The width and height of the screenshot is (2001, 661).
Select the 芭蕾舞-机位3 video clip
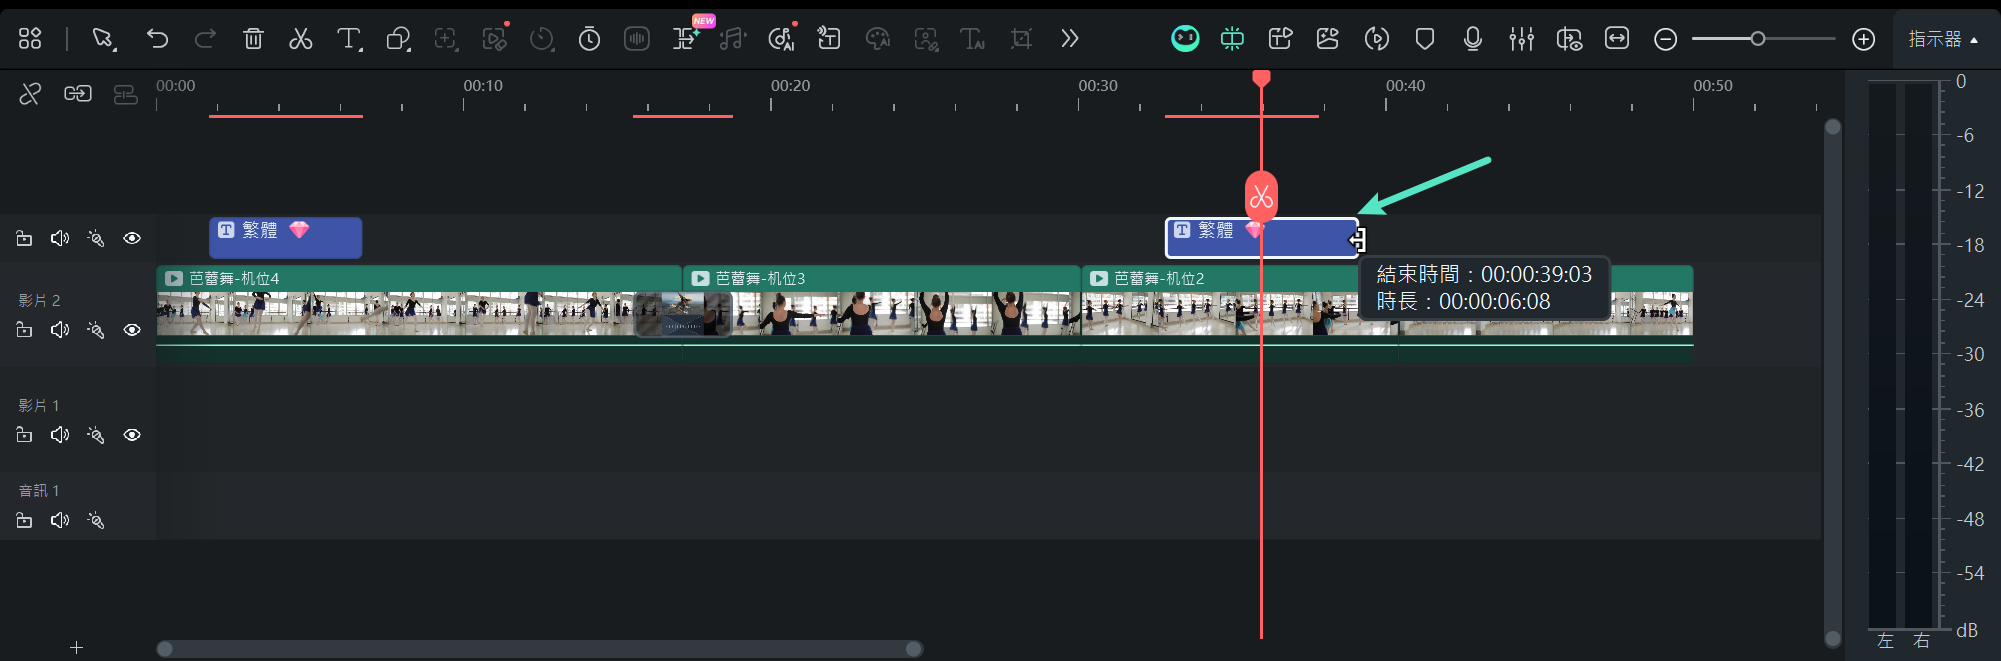pos(880,310)
